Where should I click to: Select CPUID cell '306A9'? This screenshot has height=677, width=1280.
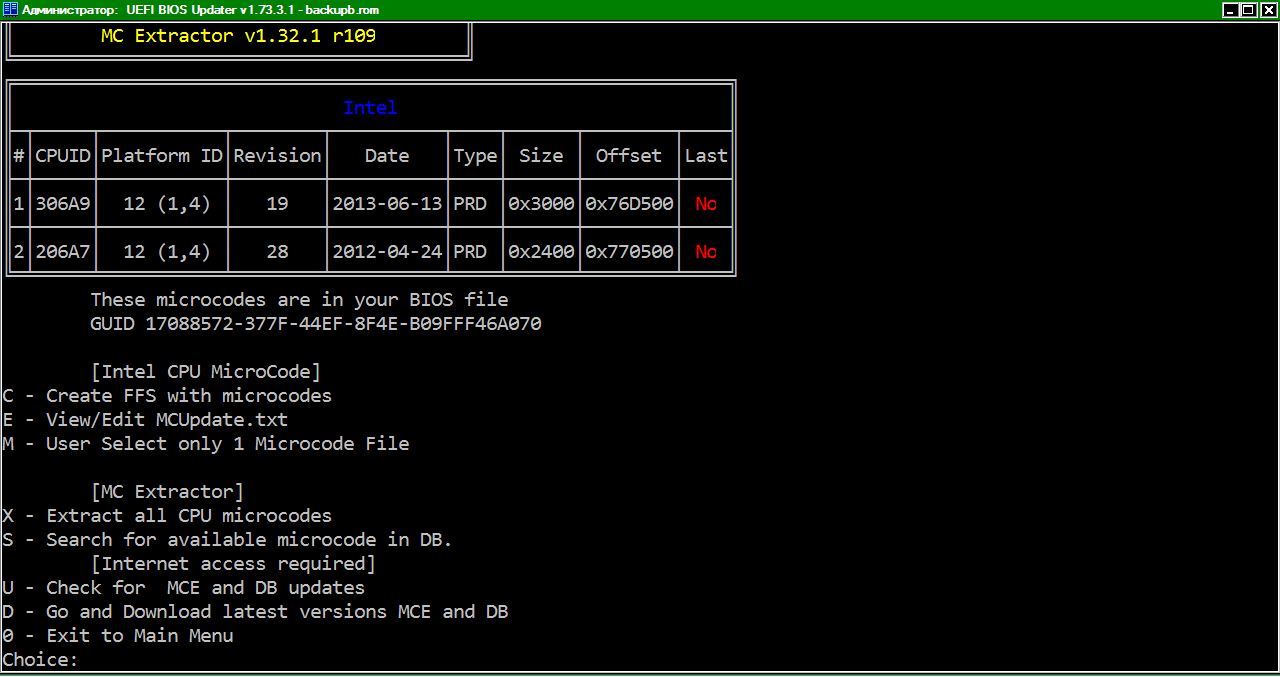63,204
